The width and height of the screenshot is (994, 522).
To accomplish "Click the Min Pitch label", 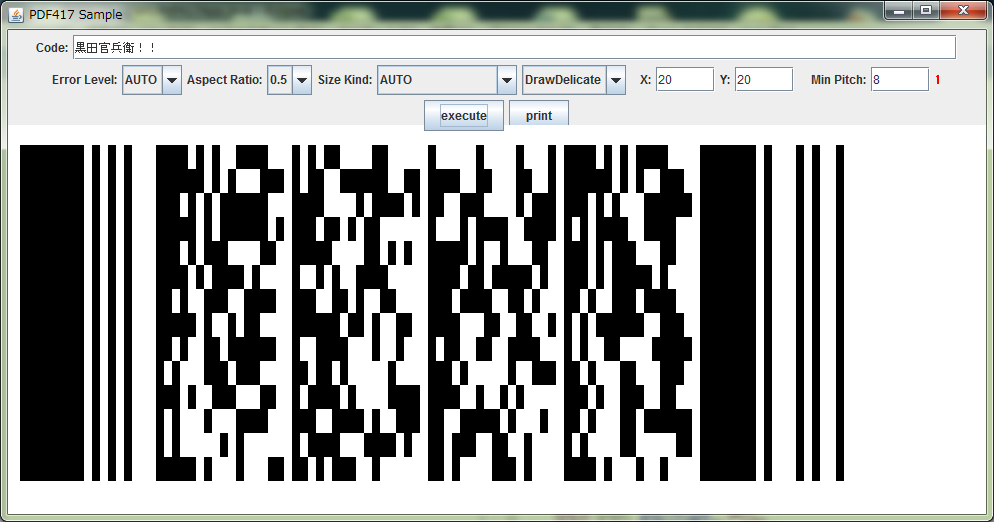I will [x=838, y=80].
